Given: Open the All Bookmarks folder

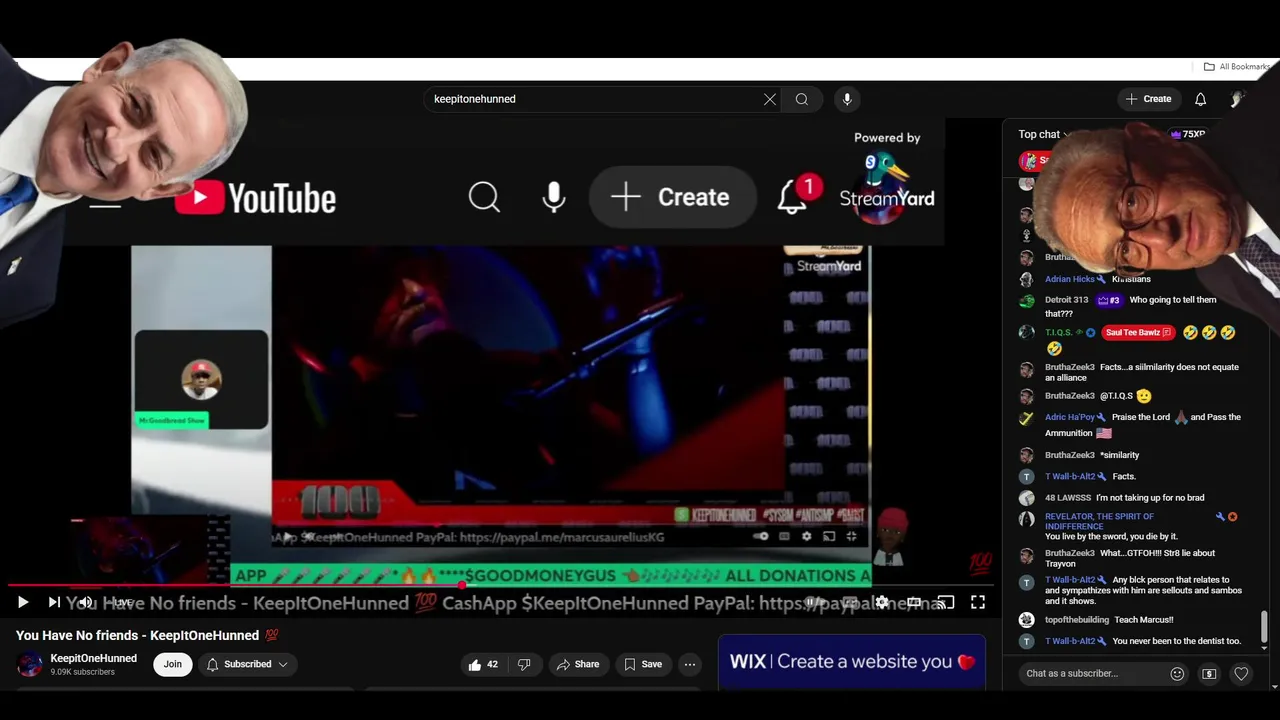Looking at the screenshot, I should click(1237, 67).
